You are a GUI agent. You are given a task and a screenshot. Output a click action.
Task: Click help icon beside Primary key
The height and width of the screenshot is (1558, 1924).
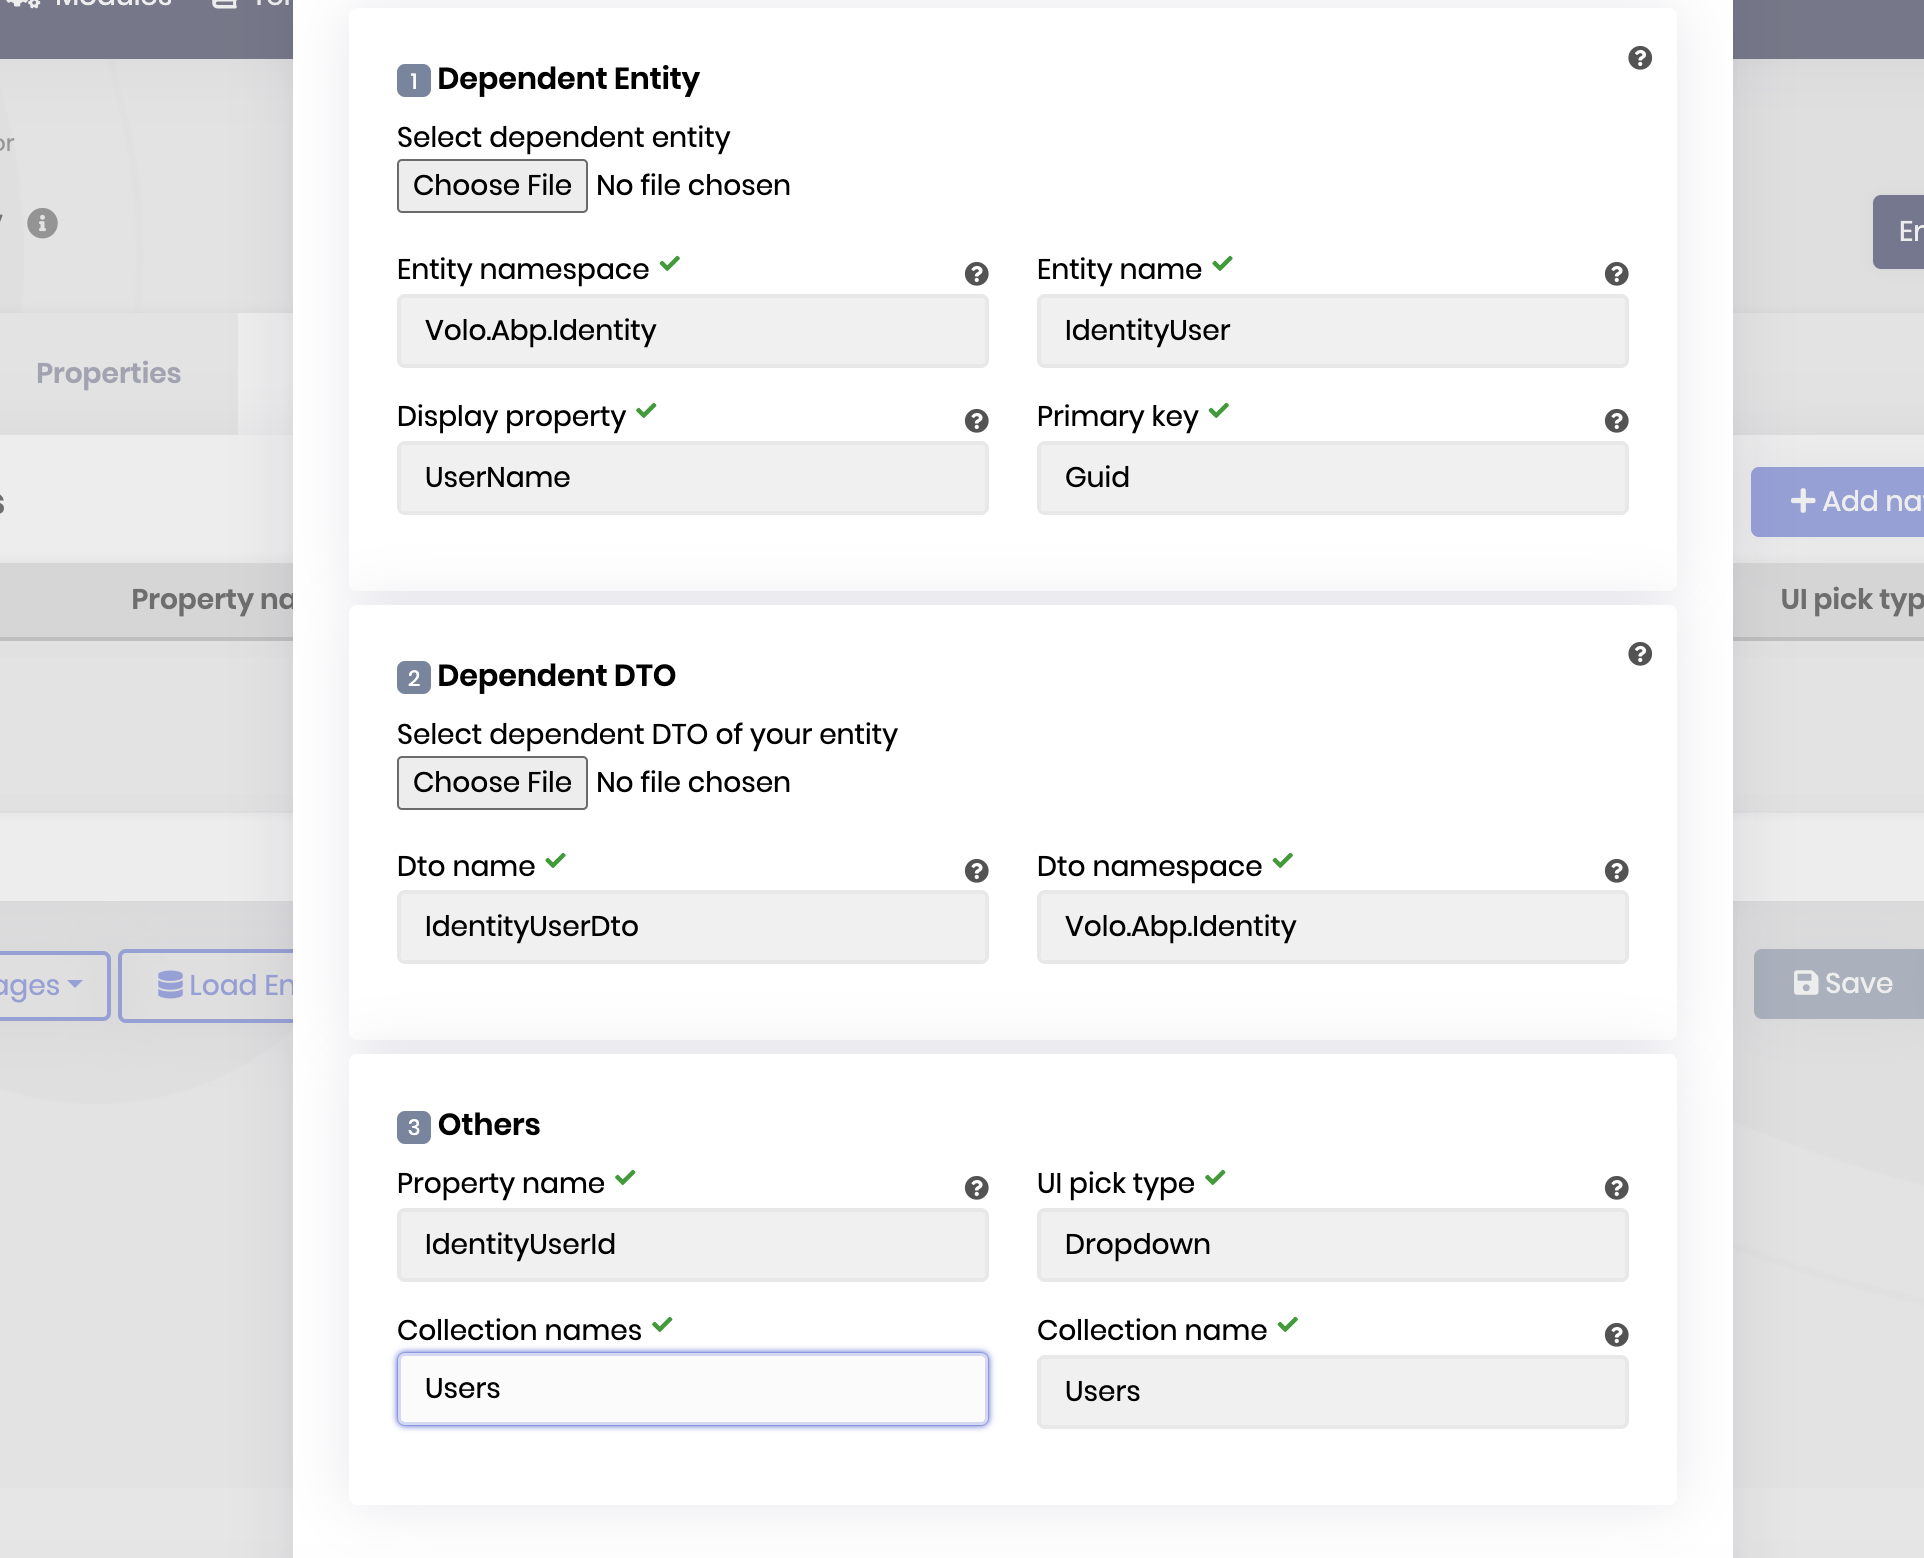point(1616,421)
